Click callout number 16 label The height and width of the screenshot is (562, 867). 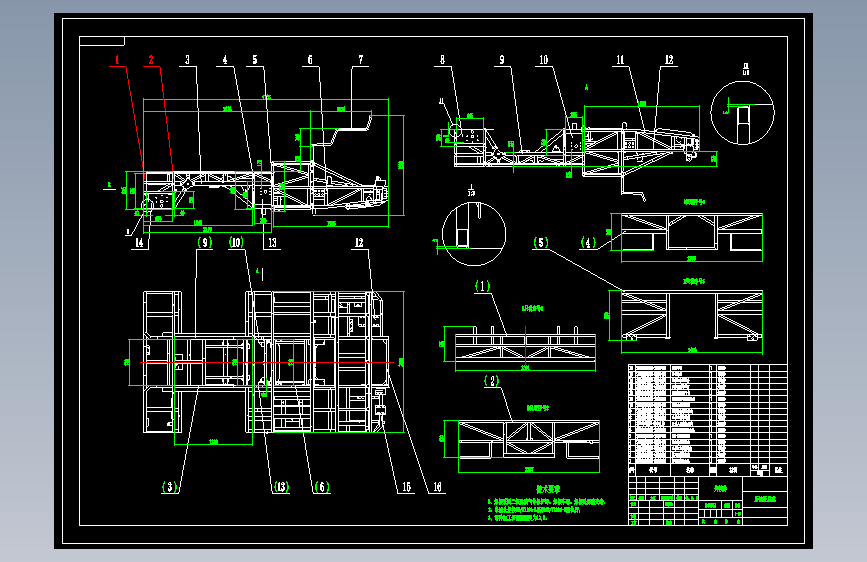pos(437,487)
